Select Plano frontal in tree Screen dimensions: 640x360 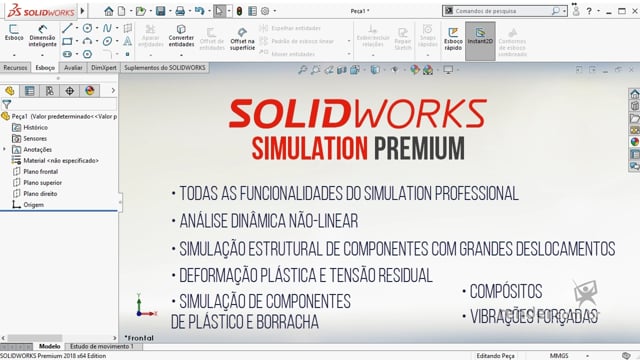tap(40, 171)
